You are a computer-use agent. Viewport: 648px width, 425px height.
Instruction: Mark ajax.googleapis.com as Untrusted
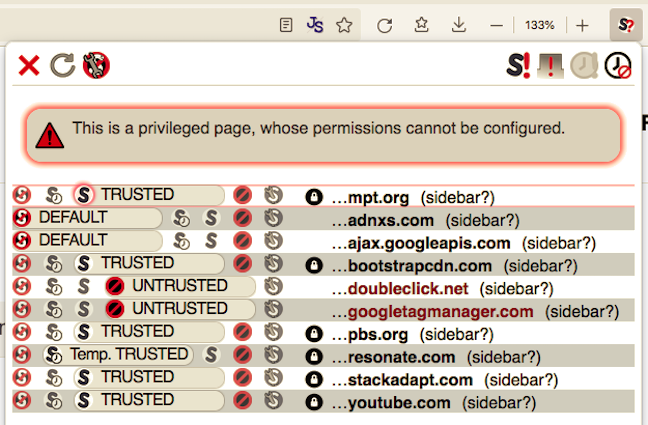tap(242, 240)
